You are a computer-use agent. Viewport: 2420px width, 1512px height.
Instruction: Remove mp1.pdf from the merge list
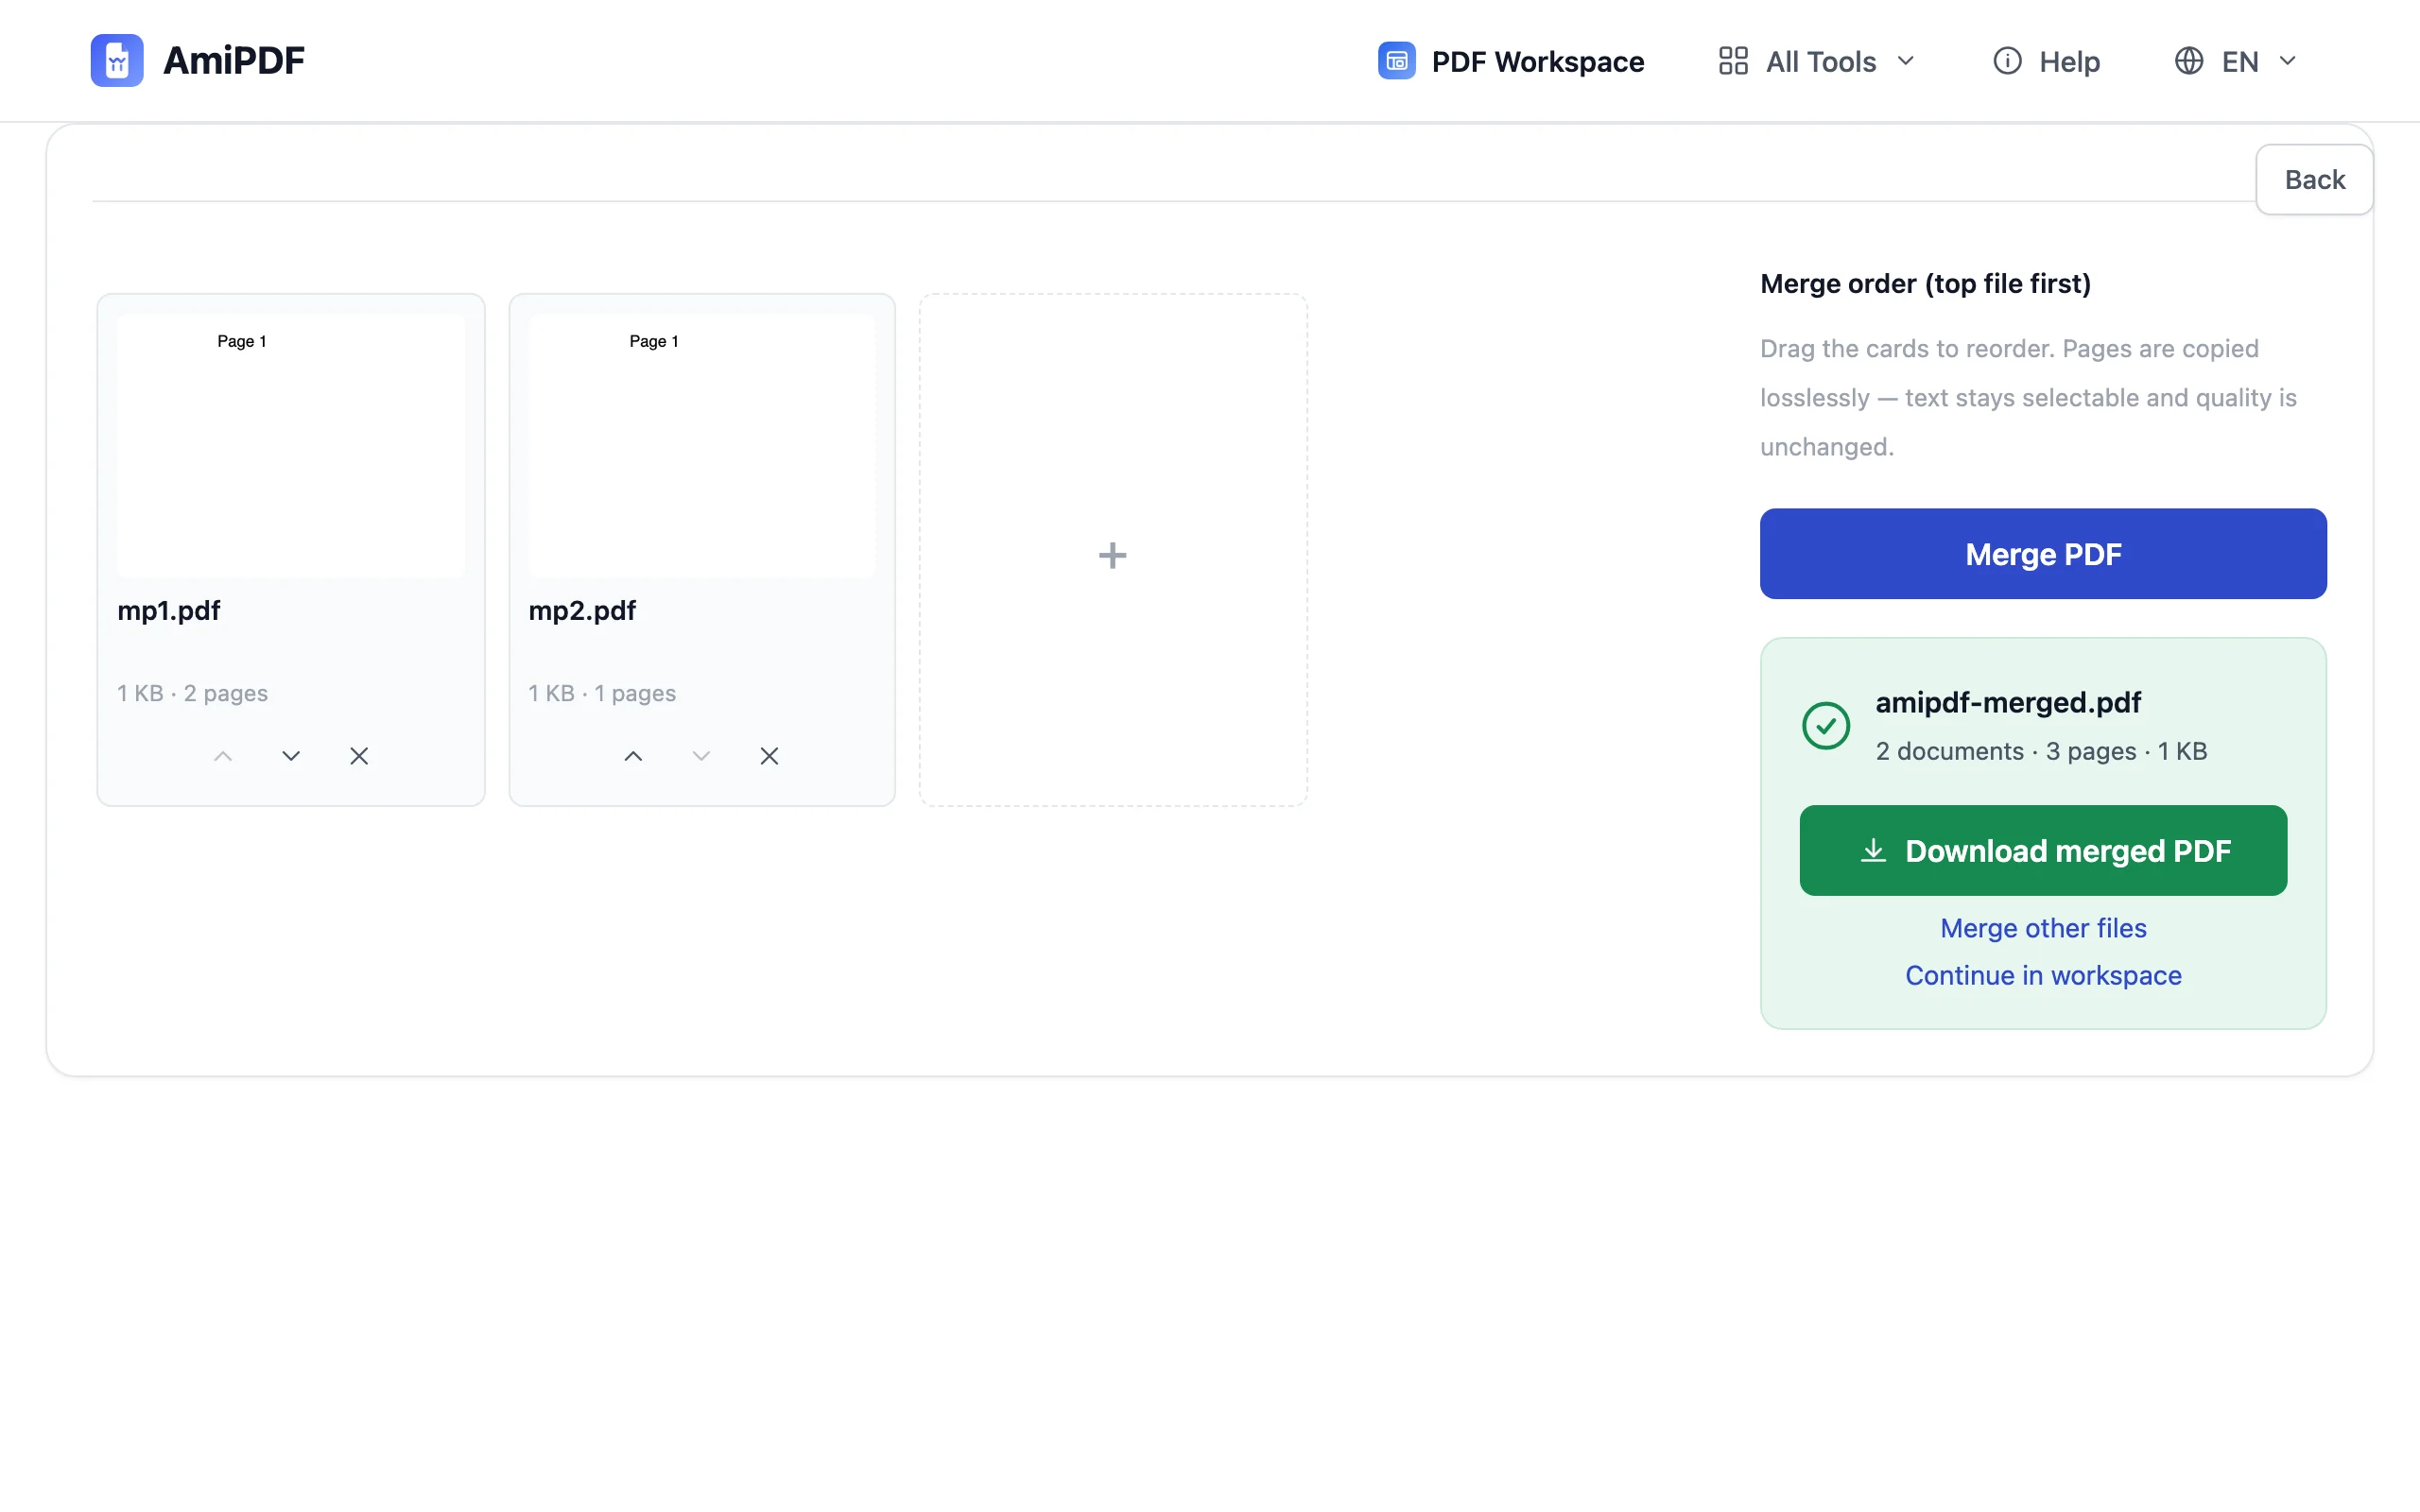(x=359, y=756)
